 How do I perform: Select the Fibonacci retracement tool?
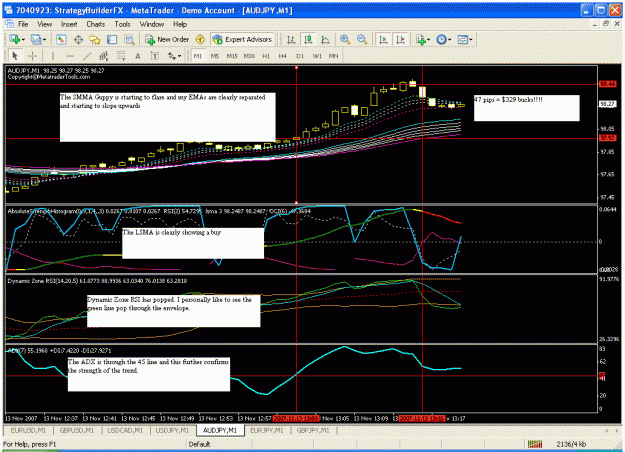(x=121, y=56)
